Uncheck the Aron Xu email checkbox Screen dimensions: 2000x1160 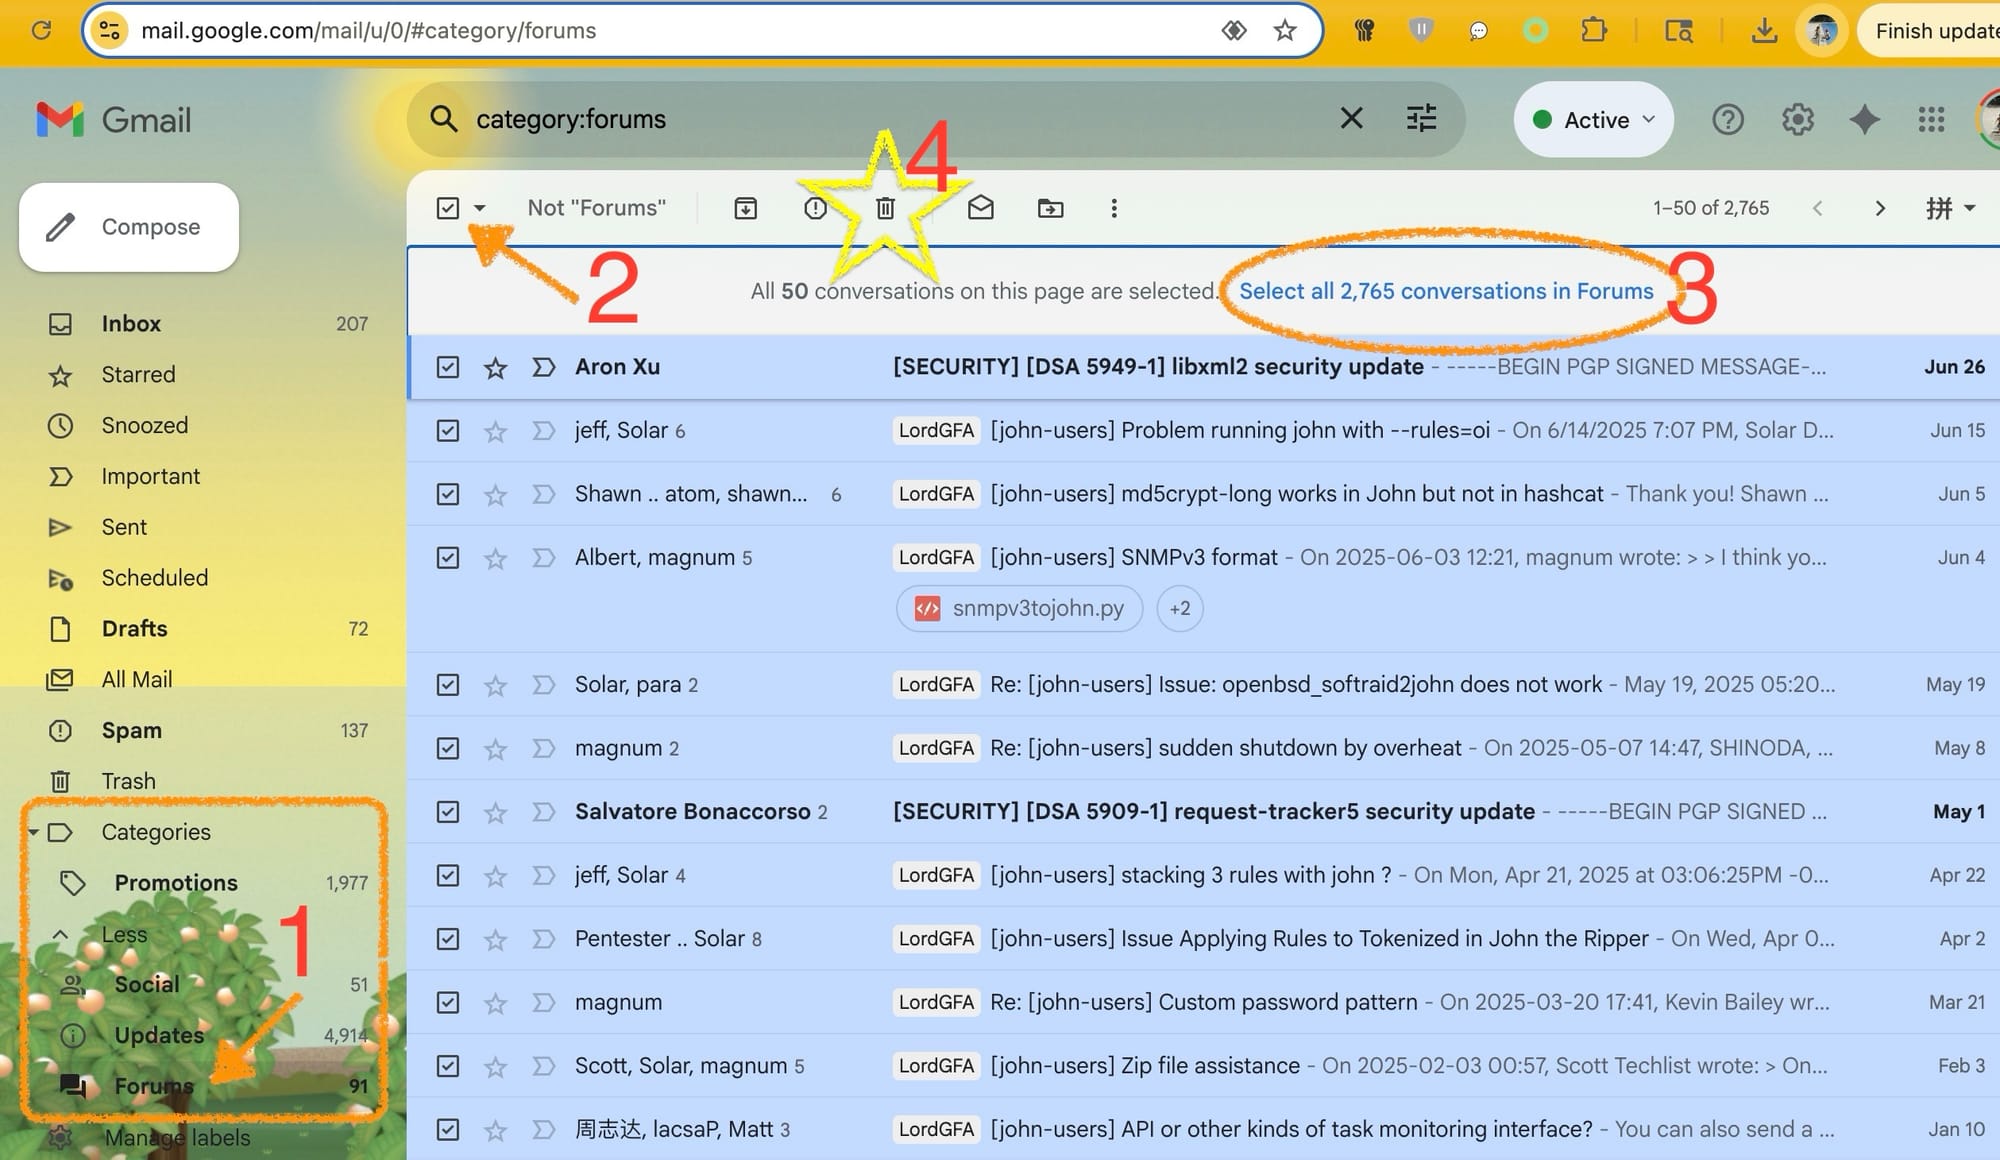(x=448, y=367)
